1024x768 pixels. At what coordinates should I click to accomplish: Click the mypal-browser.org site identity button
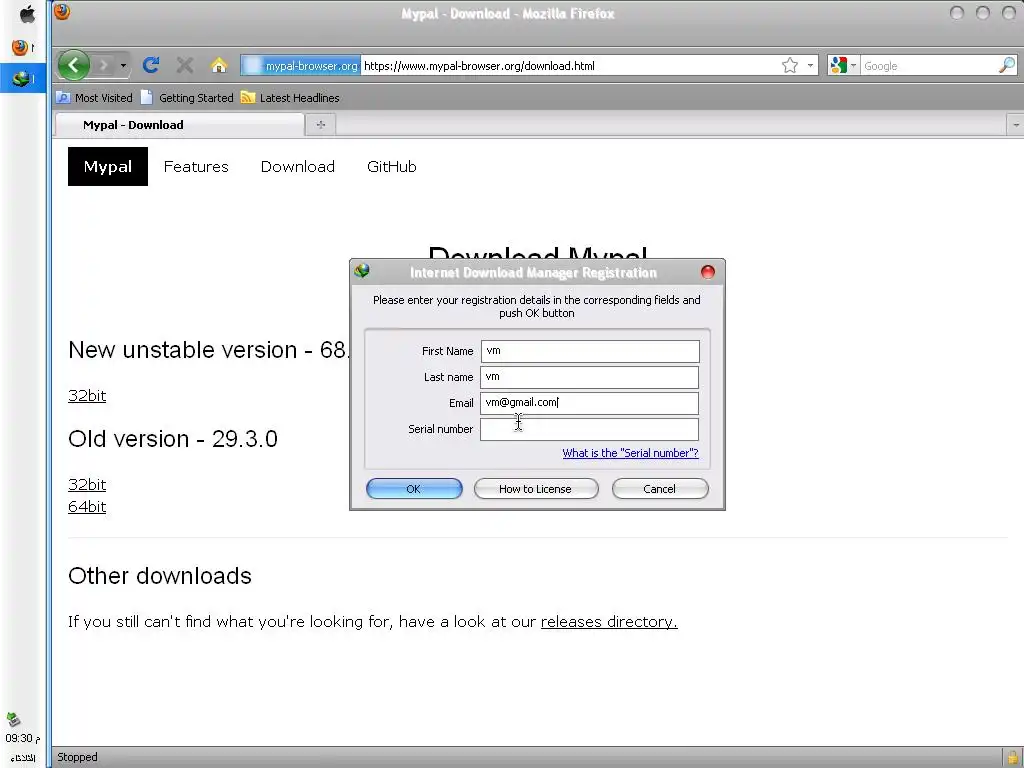point(301,65)
